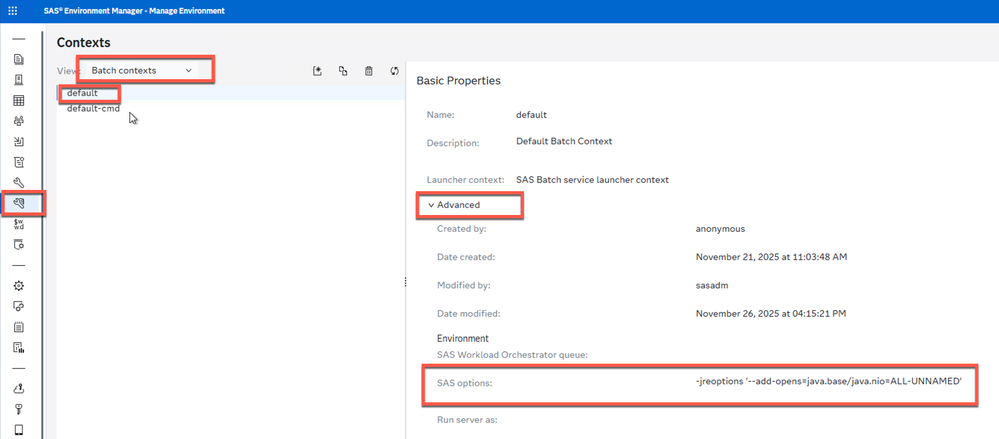The image size is (999, 439).
Task: Click the 'sasadm' modified by value
Action: [712, 285]
